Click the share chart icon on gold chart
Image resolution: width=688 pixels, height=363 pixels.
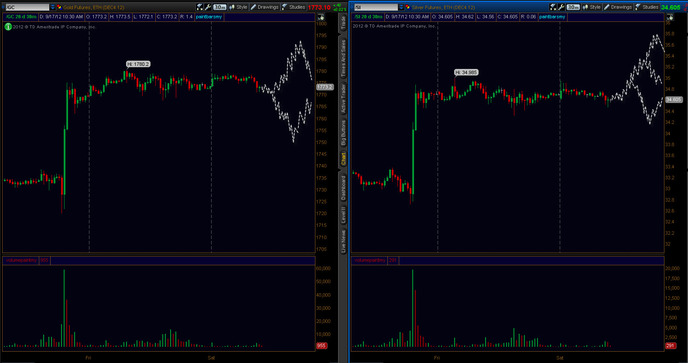[200, 7]
